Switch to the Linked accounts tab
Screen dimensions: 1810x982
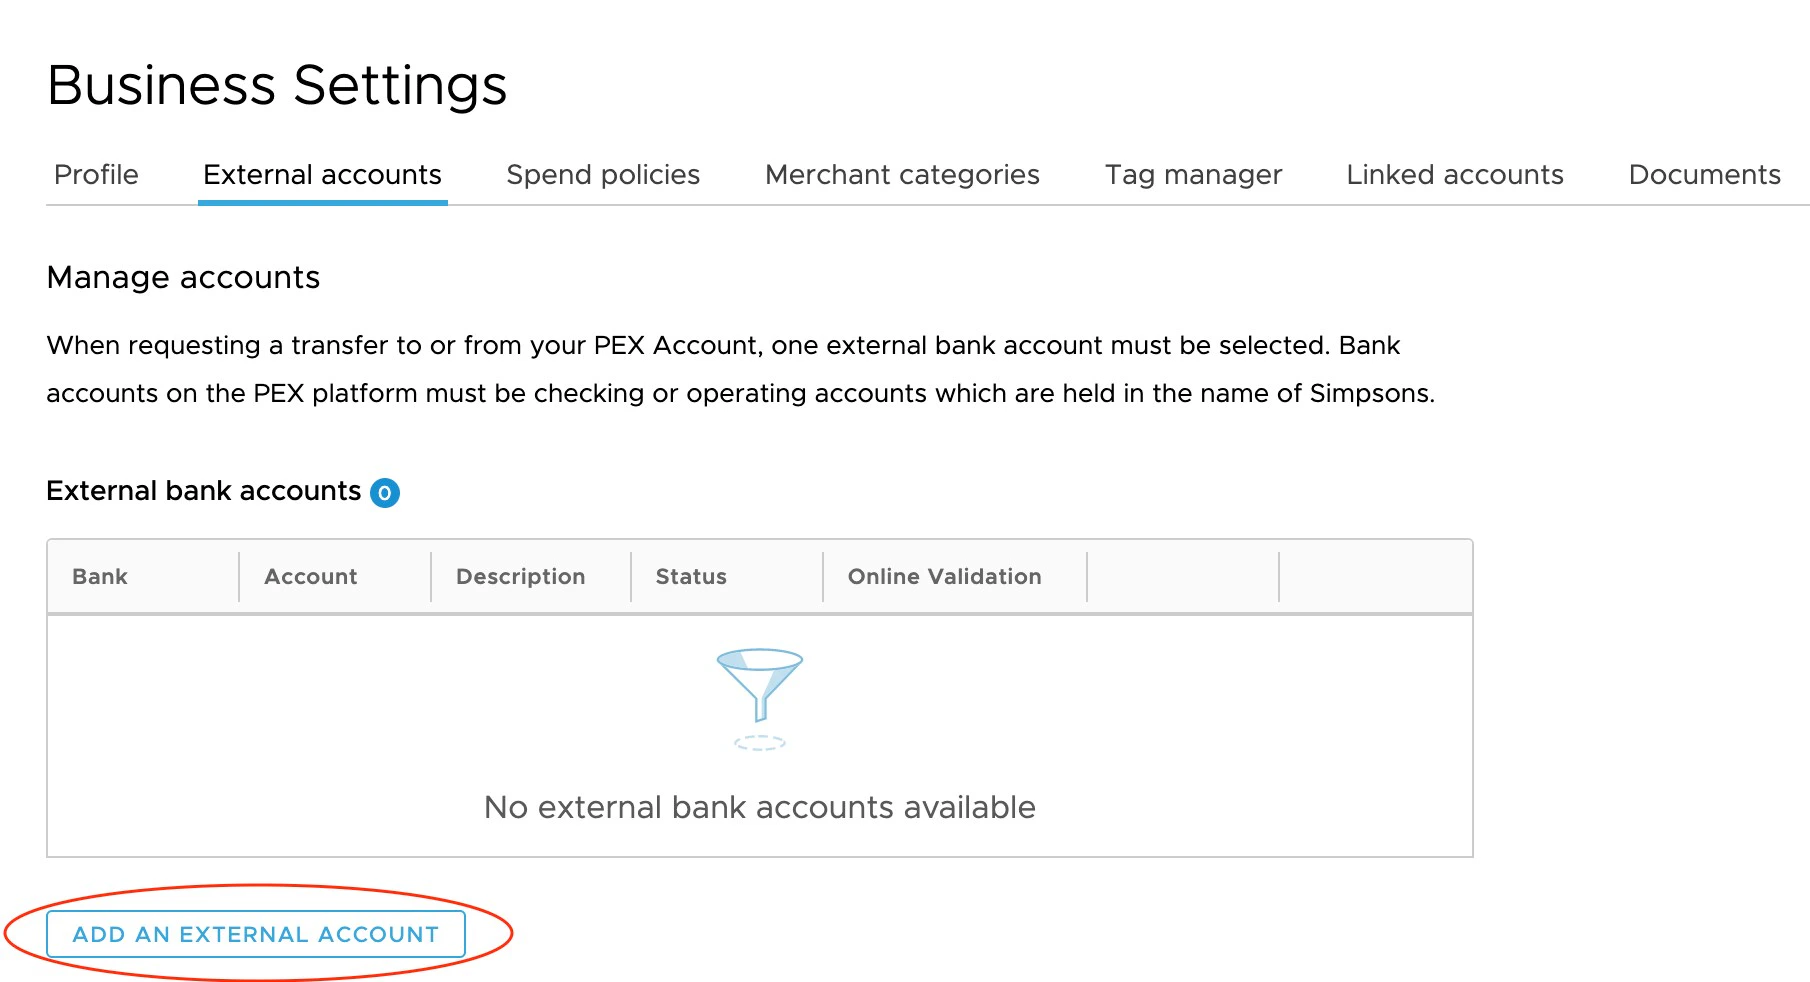[x=1456, y=174]
